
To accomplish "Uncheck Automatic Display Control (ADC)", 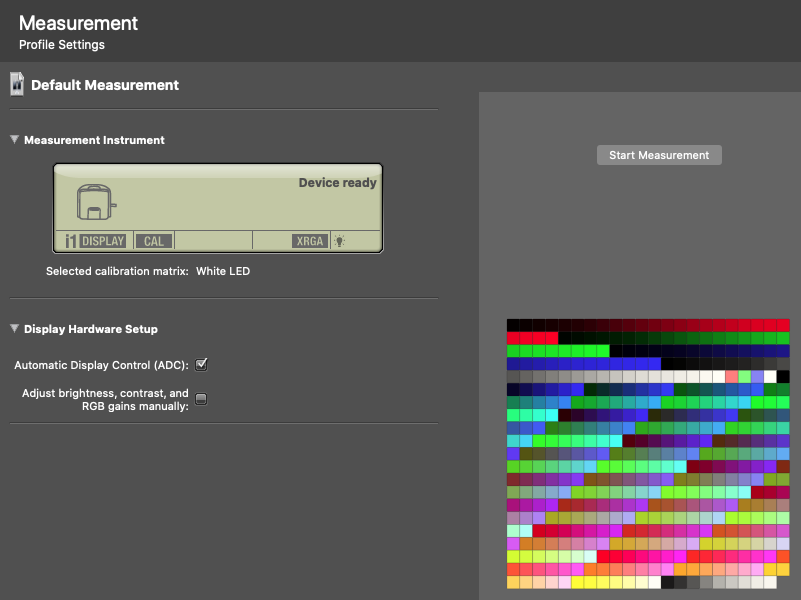I will coord(201,365).
